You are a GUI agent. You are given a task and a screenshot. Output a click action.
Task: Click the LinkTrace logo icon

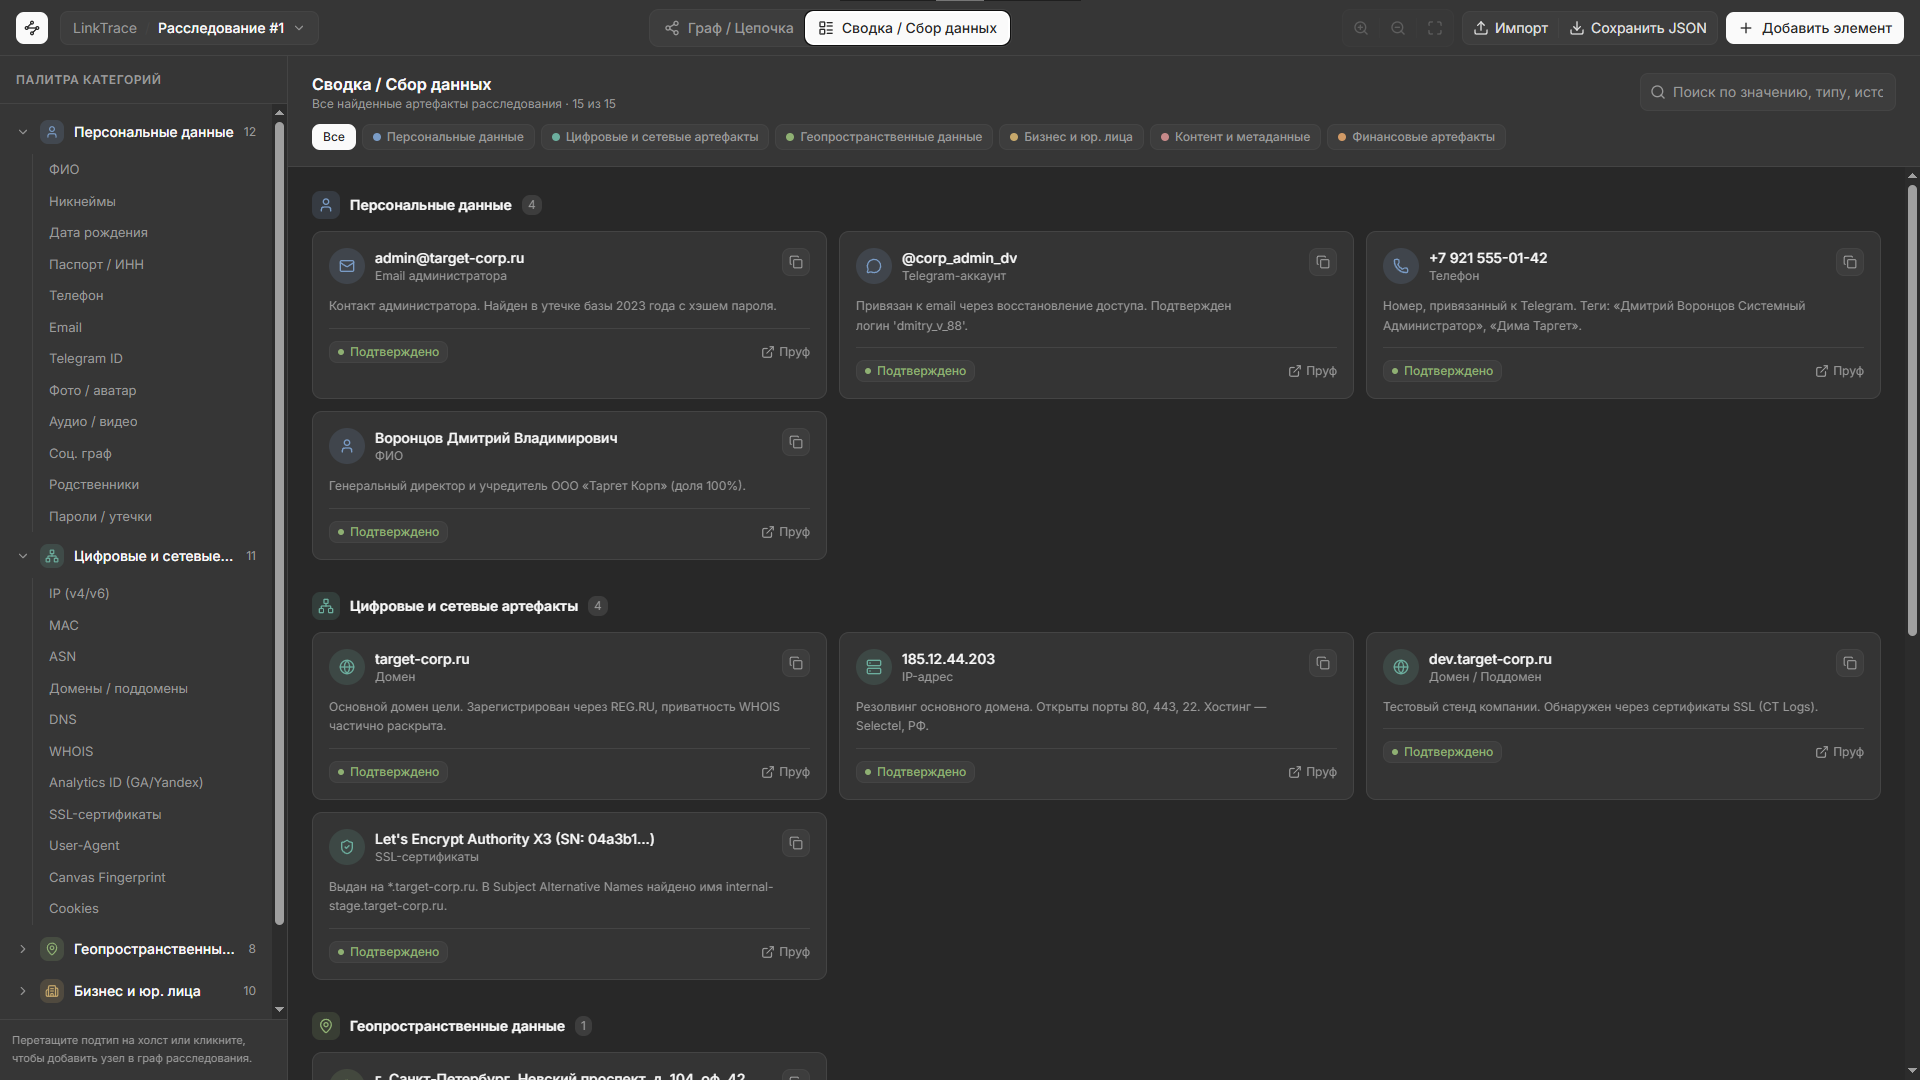click(32, 28)
